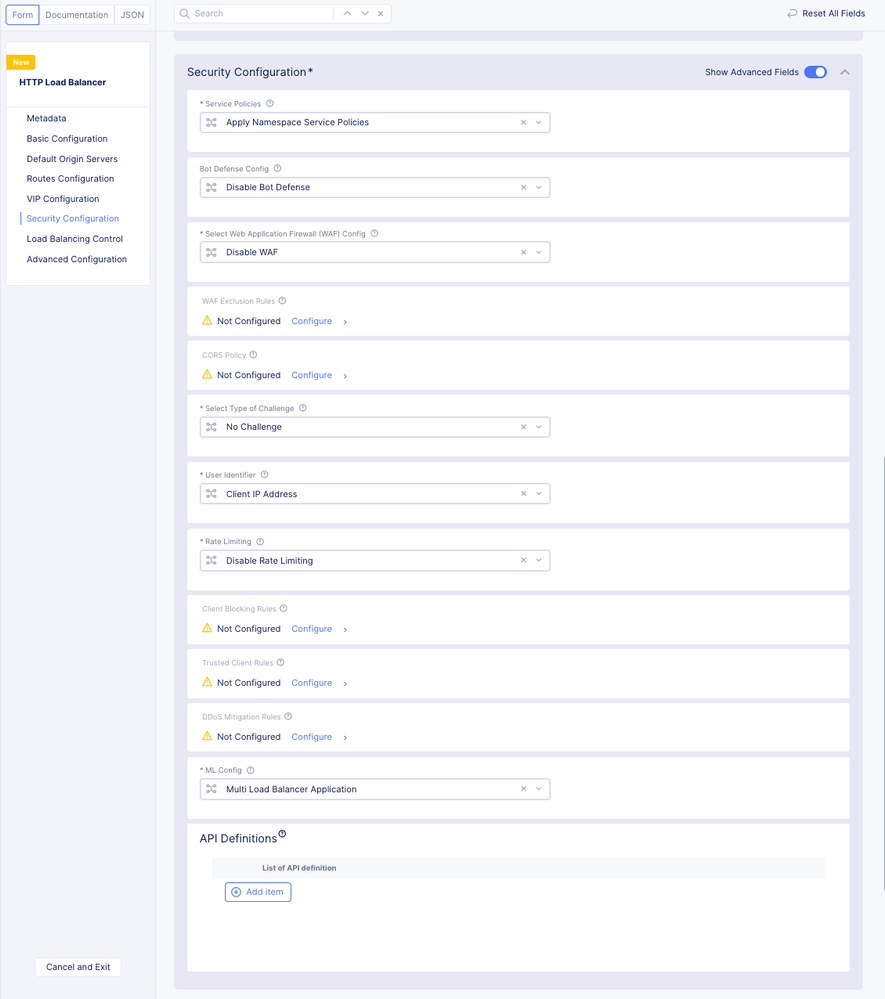Click inside the Search input field
The width and height of the screenshot is (885, 999).
point(260,14)
